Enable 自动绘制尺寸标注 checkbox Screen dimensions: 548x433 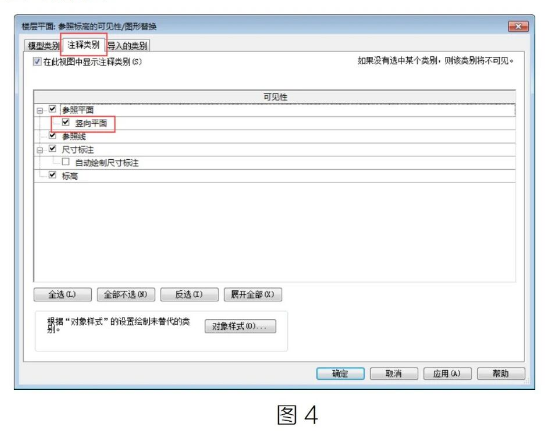(x=65, y=162)
